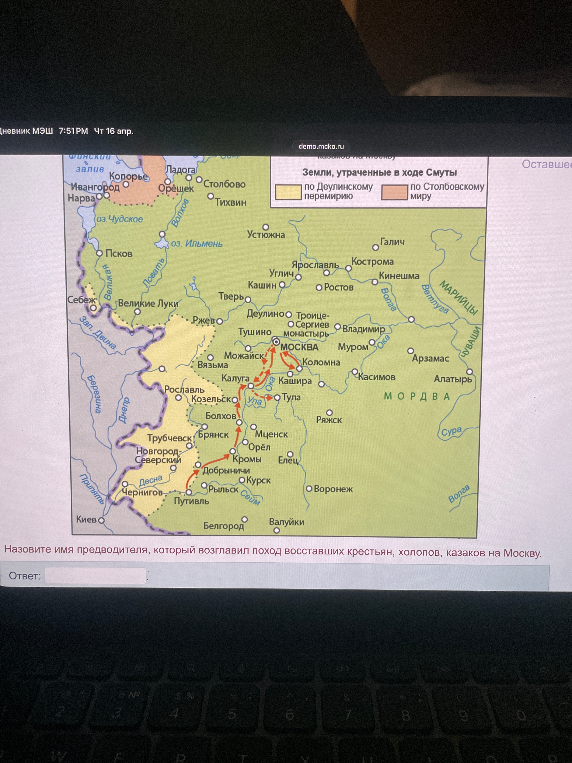Click the МОРДВА region label
572x763 pixels.
pyautogui.click(x=418, y=396)
